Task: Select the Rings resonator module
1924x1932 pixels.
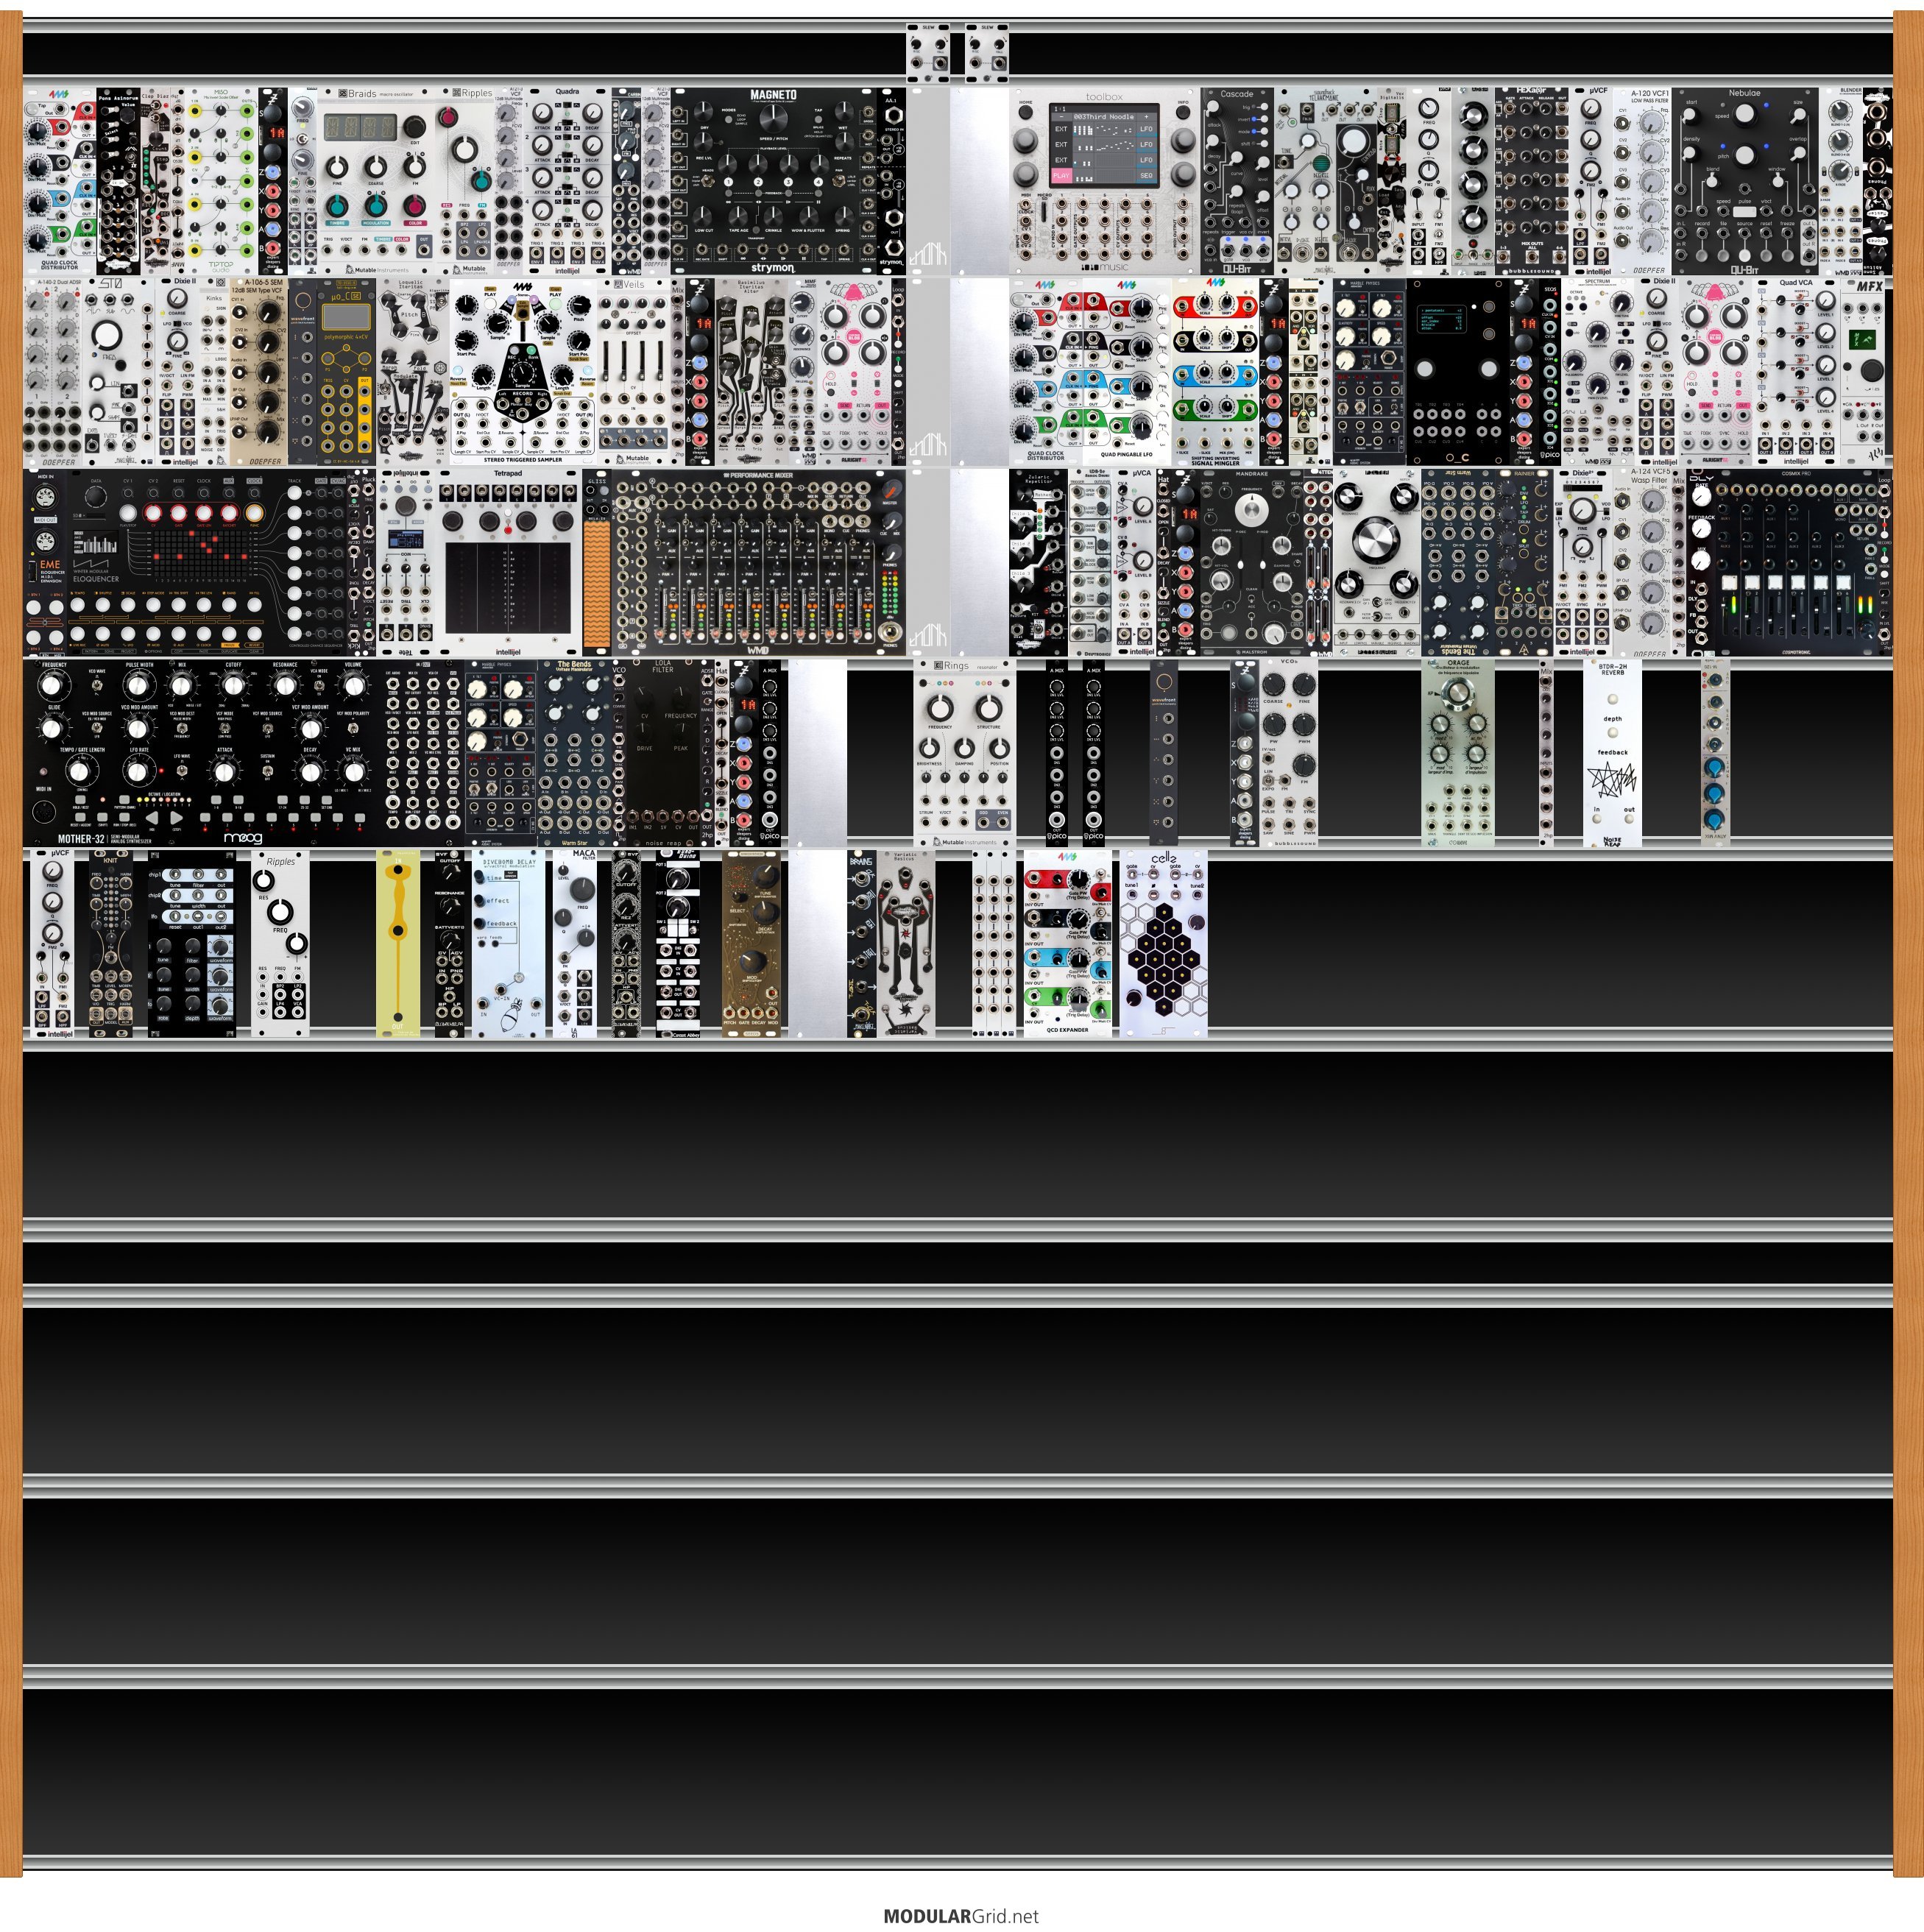Action: [x=964, y=753]
